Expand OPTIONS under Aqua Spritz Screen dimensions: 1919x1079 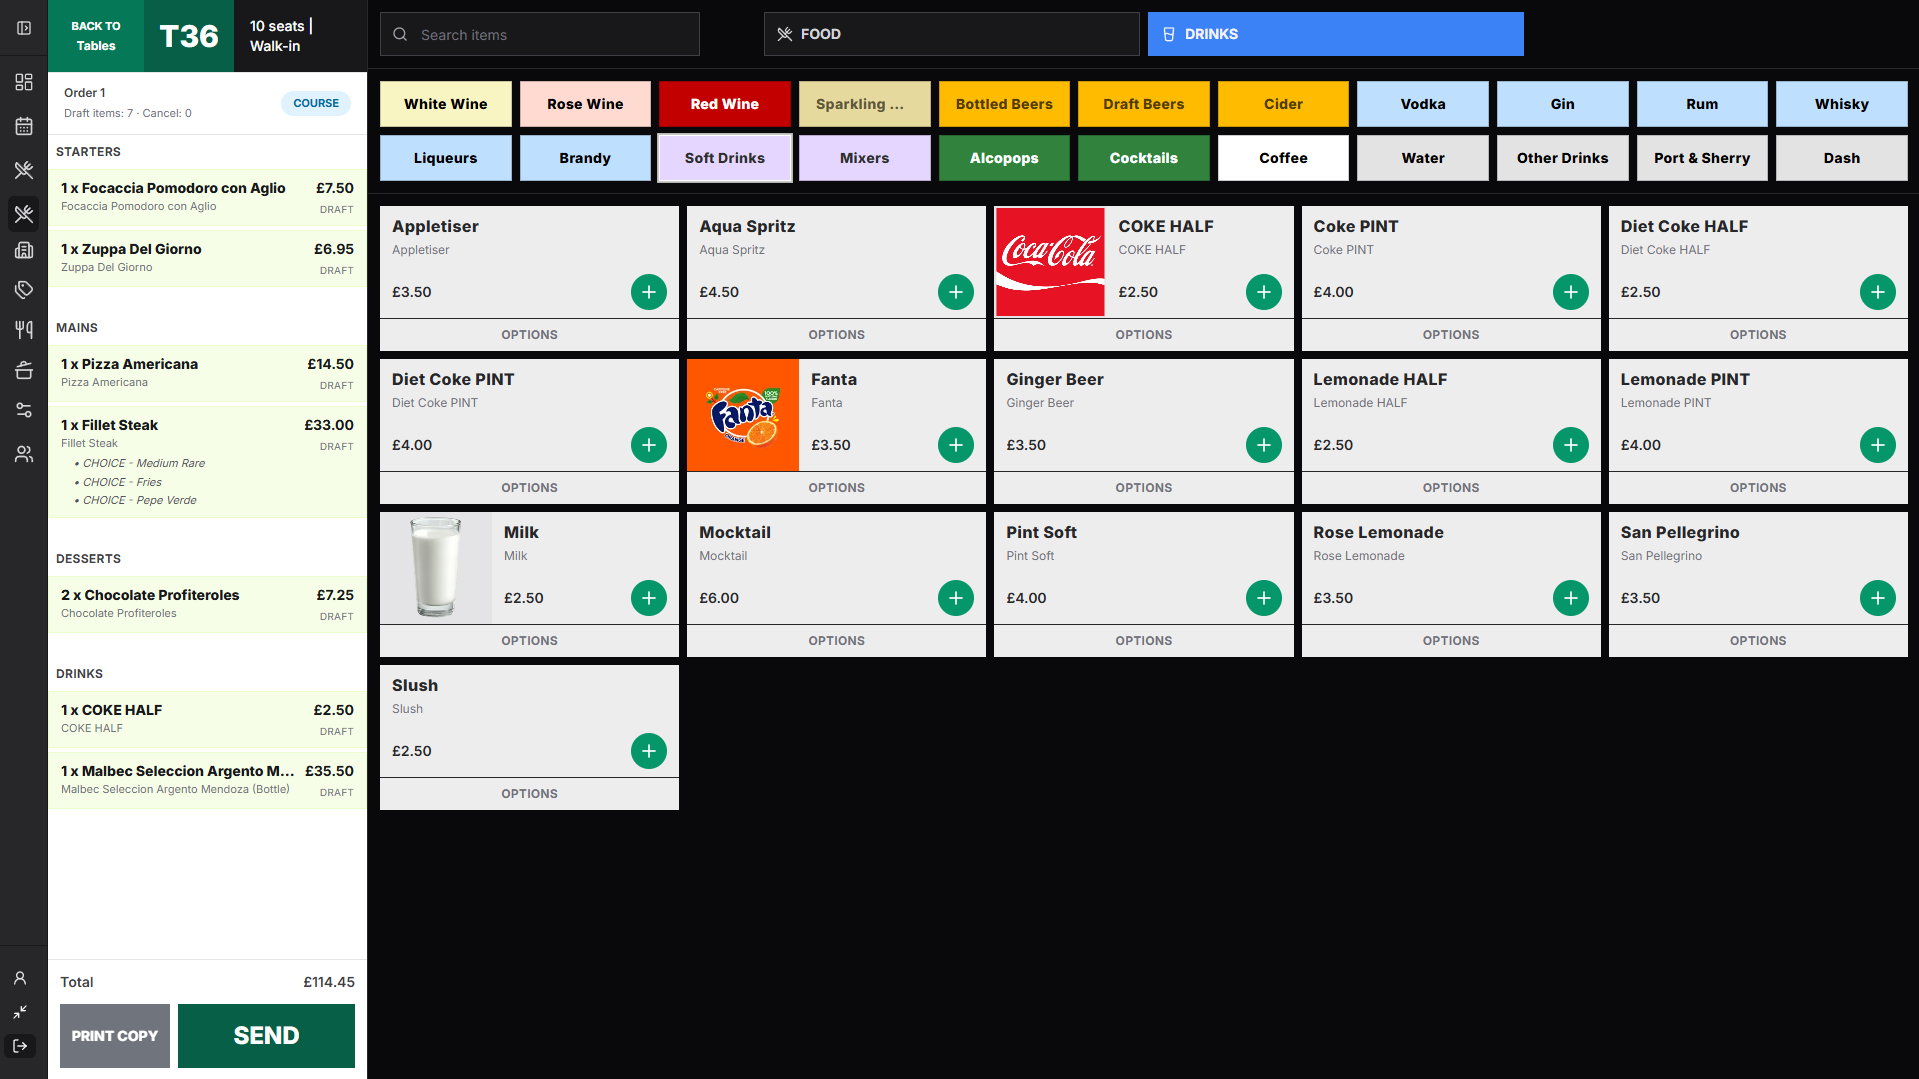click(x=836, y=335)
